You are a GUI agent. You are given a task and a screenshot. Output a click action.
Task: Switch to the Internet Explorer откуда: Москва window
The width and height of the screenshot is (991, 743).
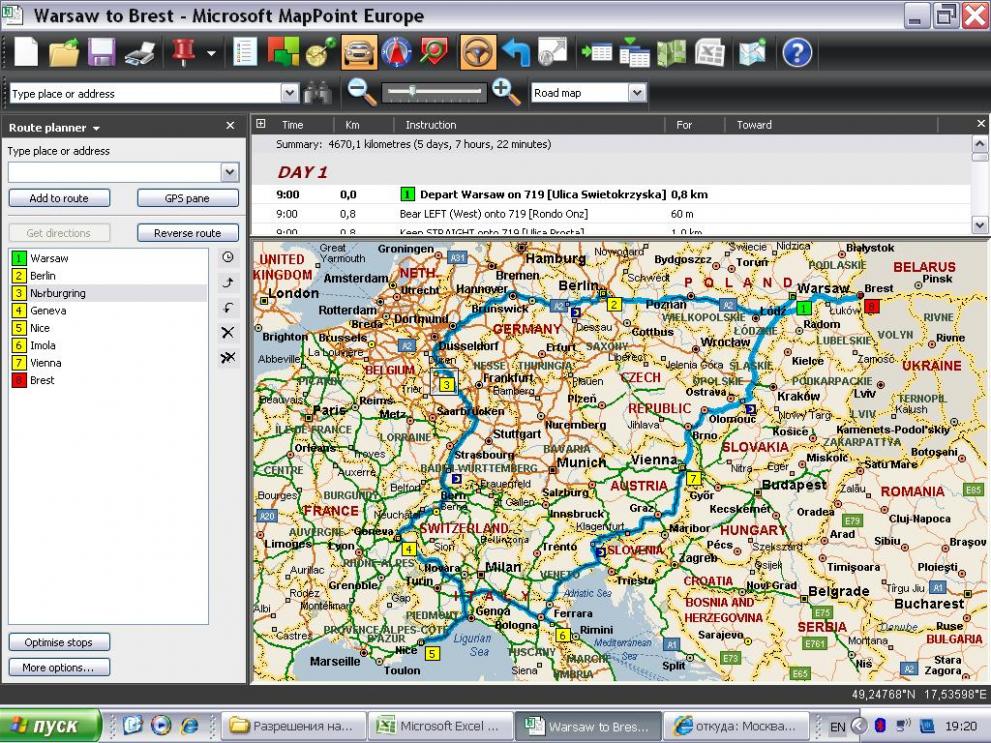736,727
